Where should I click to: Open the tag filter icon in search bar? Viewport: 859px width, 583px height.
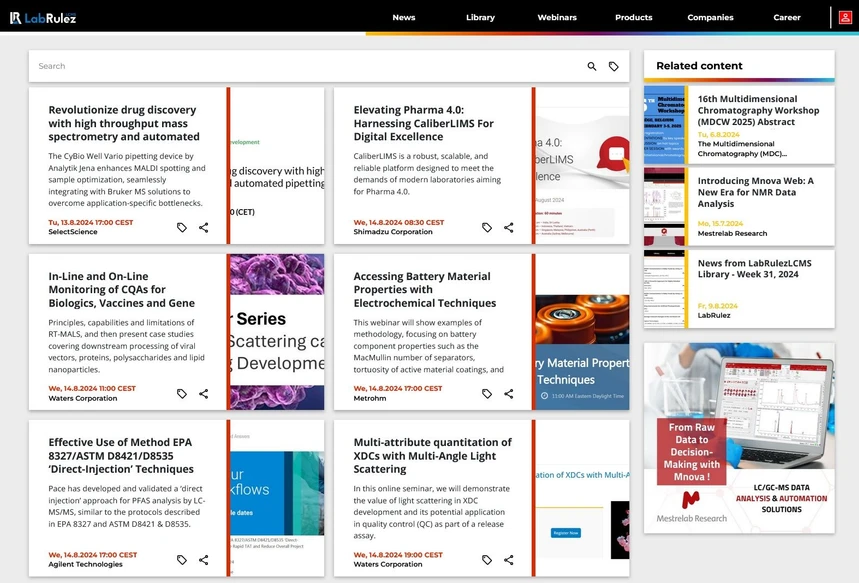point(614,67)
